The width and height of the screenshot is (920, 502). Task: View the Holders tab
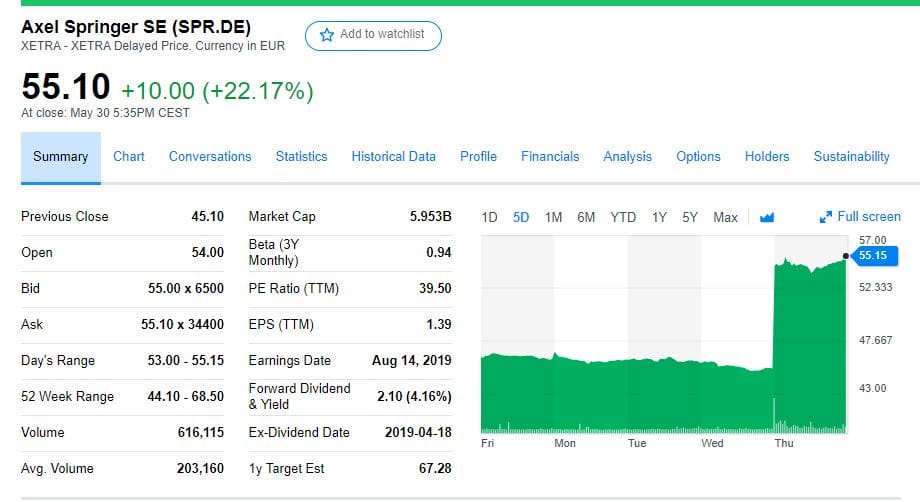pos(767,157)
